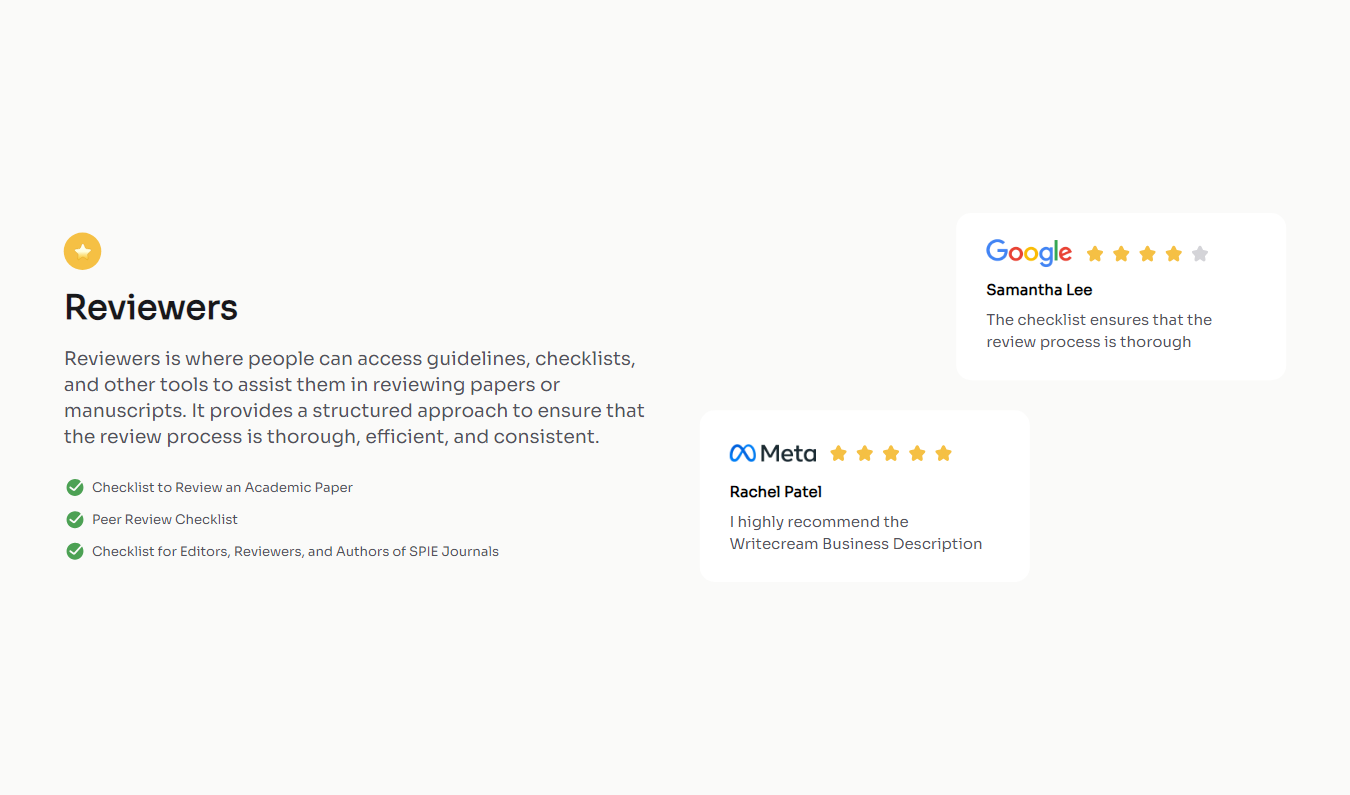The height and width of the screenshot is (795, 1350).
Task: Select the first star in Meta rating
Action: click(x=839, y=454)
